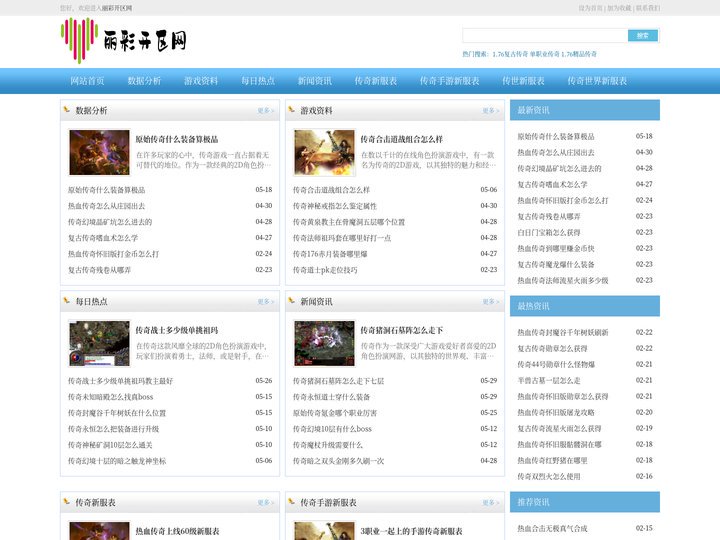
Task: Open 复古传奇魔龙爆什么装备 in 最新资讯
Action: [556, 264]
